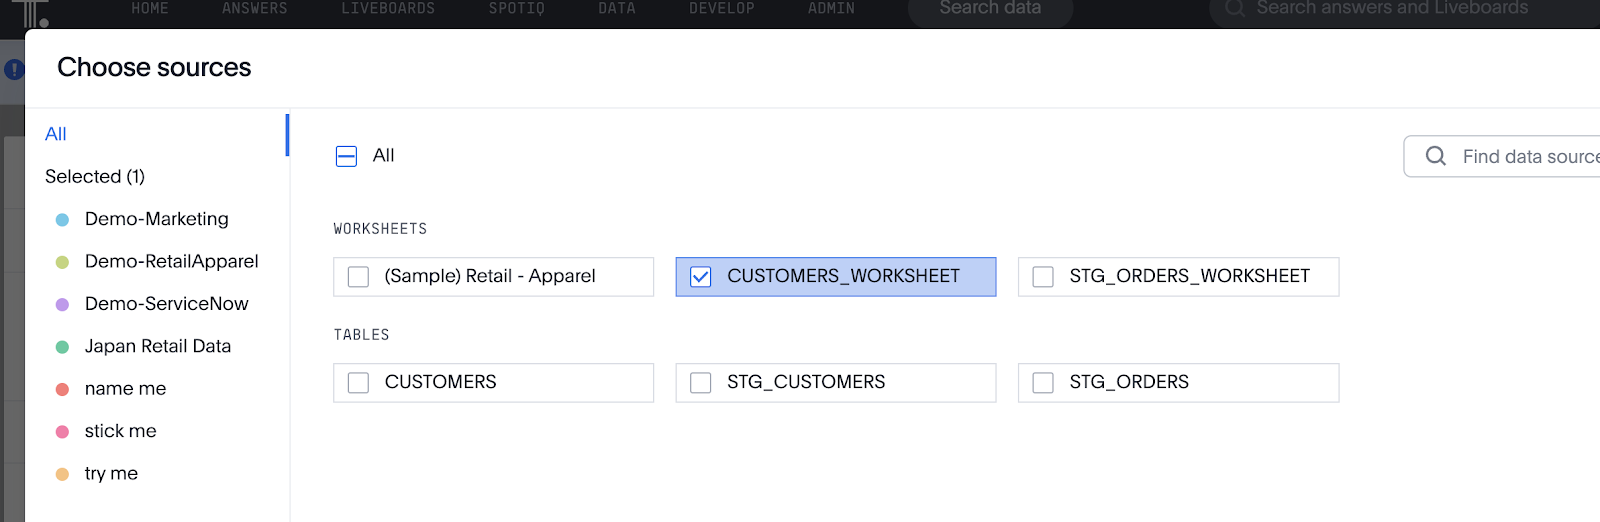Viewport: 1600px width, 522px height.
Task: Check the (Sample) Retail - Apparel worksheet
Action: (x=358, y=277)
